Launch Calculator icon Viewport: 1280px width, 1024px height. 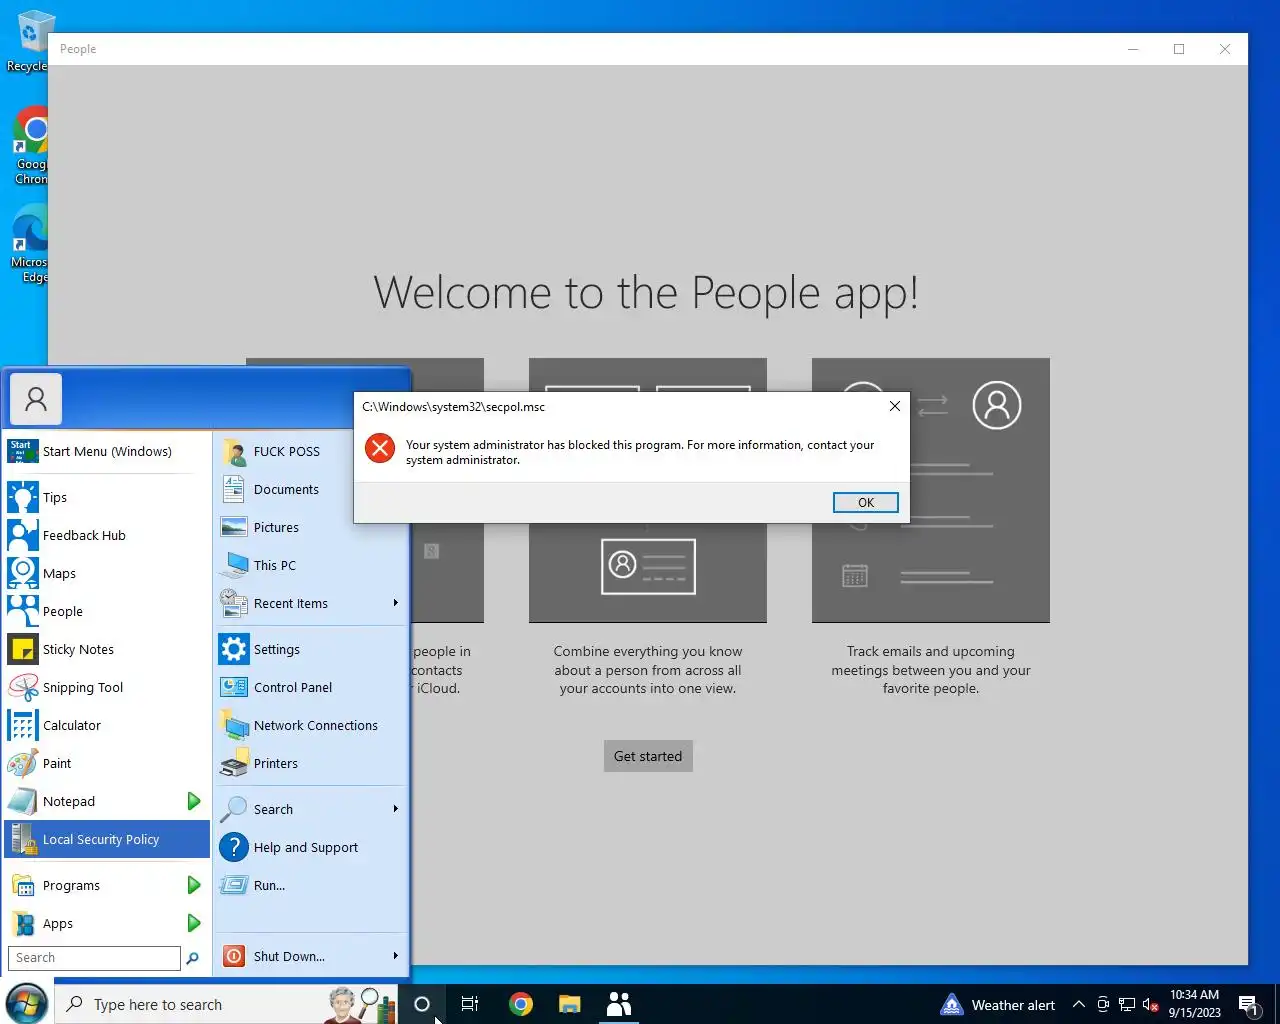coord(23,725)
